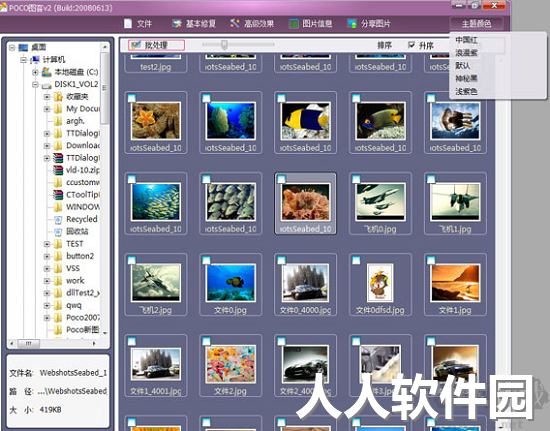Check the box on 文件1.jpg

(431, 261)
